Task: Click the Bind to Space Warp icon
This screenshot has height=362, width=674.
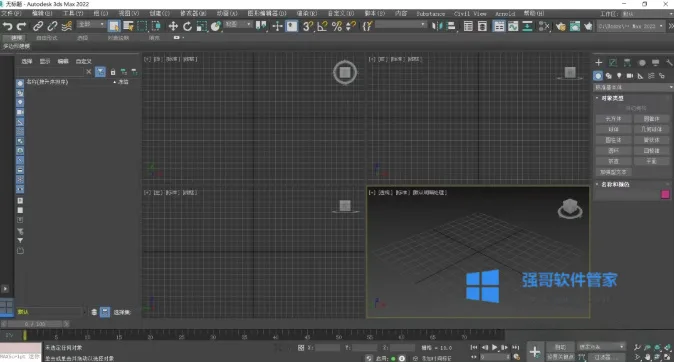Action: click(x=67, y=26)
